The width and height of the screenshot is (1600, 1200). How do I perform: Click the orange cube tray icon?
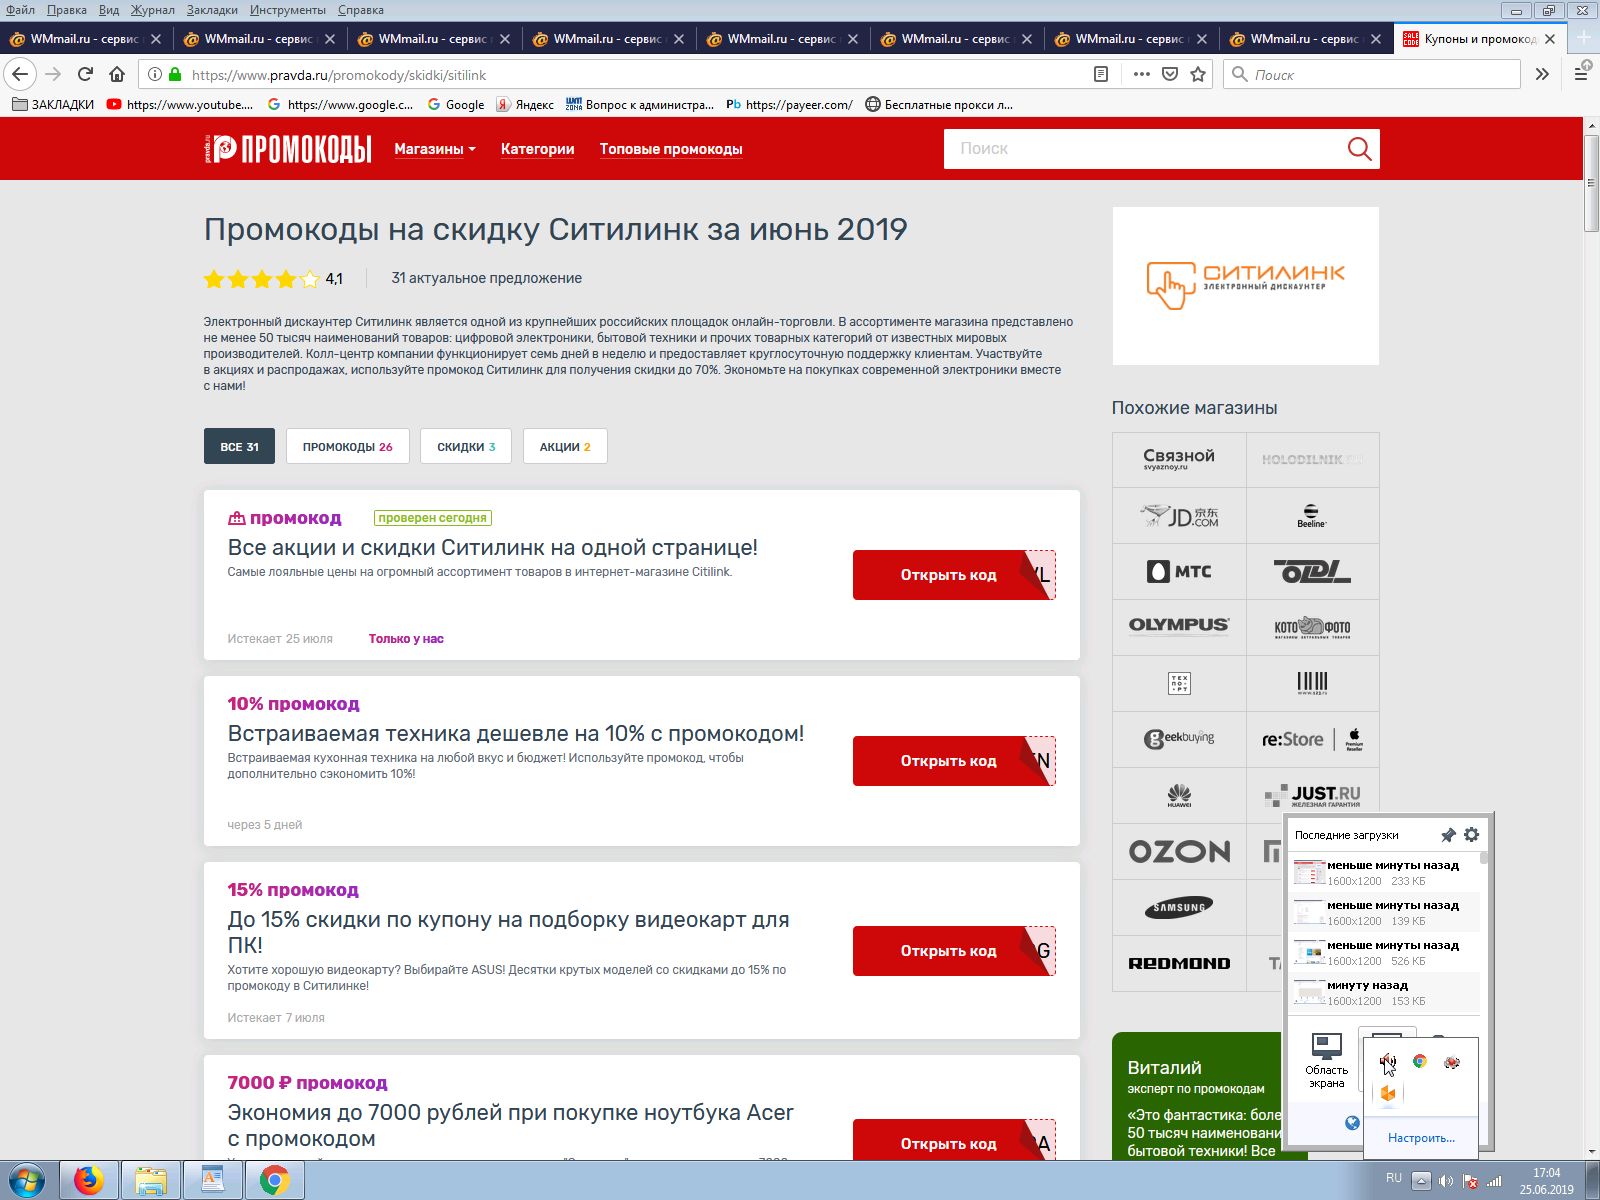[1387, 1093]
